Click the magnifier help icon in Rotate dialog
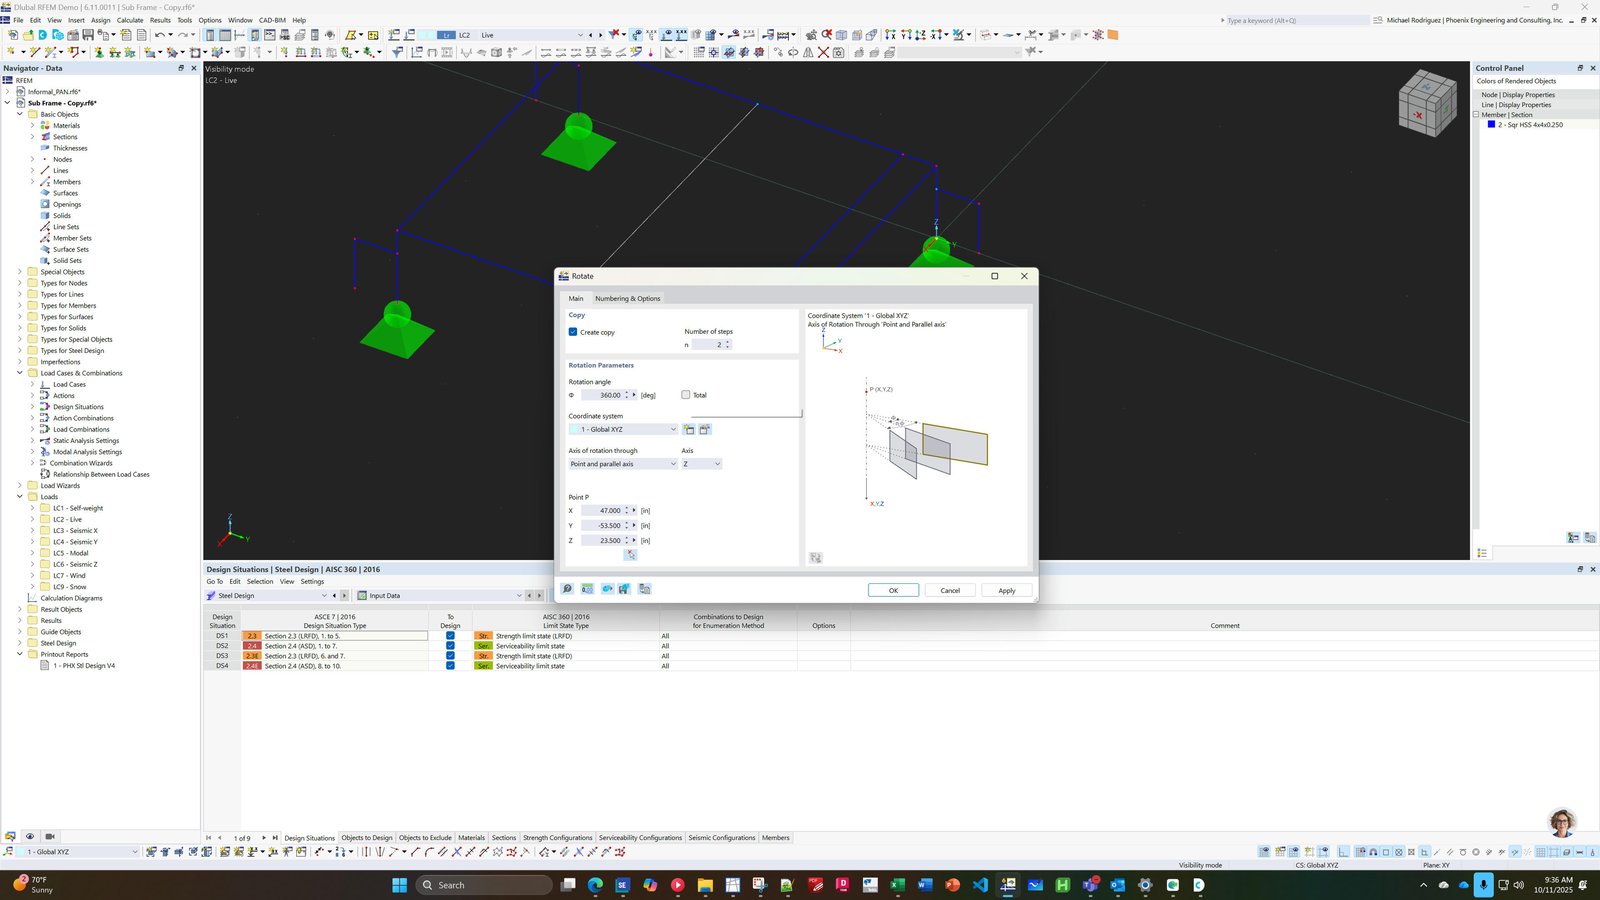 [567, 589]
